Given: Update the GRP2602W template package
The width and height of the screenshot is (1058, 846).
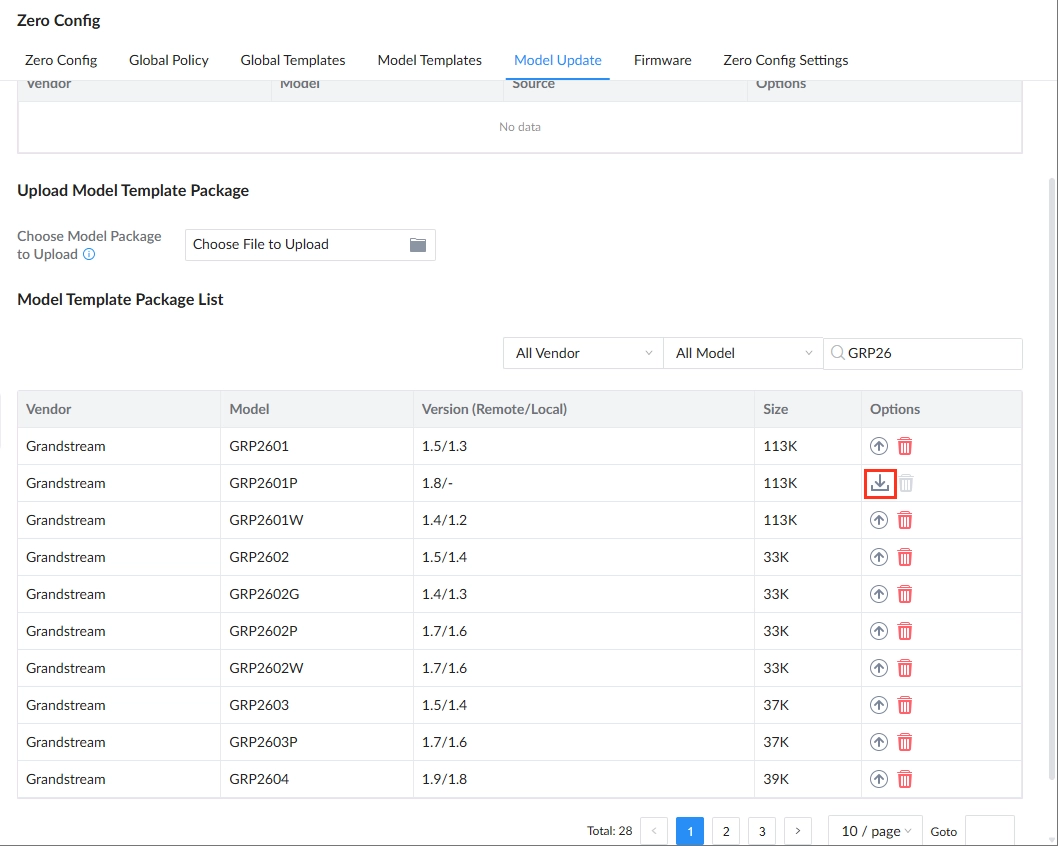Looking at the screenshot, I should (879, 669).
